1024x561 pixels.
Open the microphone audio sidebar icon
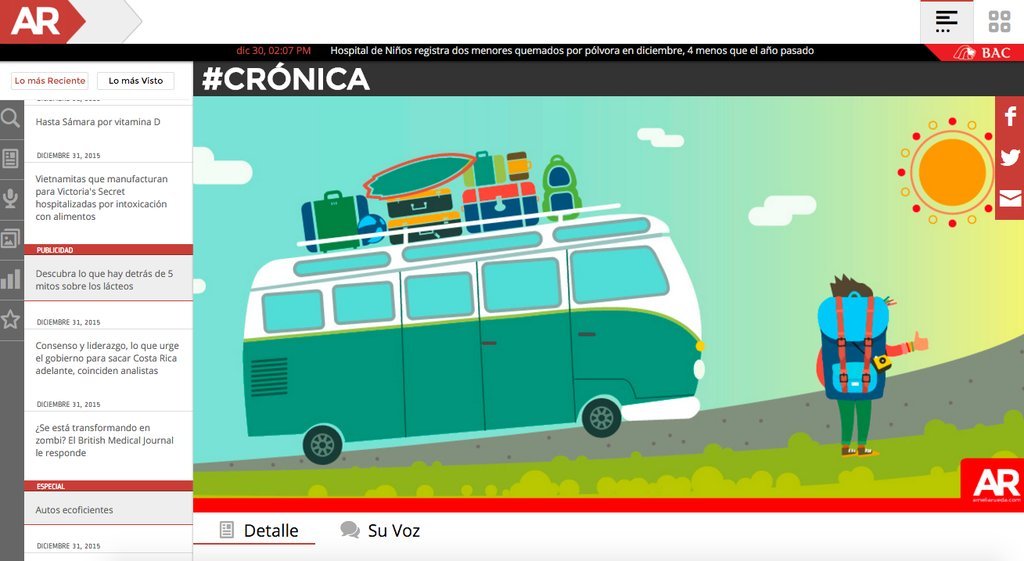point(11,199)
